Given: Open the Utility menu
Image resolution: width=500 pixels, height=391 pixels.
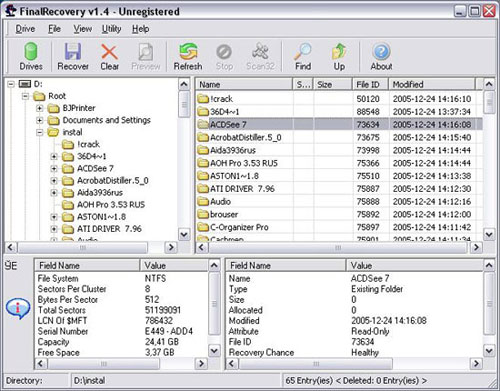Looking at the screenshot, I should pyautogui.click(x=111, y=29).
